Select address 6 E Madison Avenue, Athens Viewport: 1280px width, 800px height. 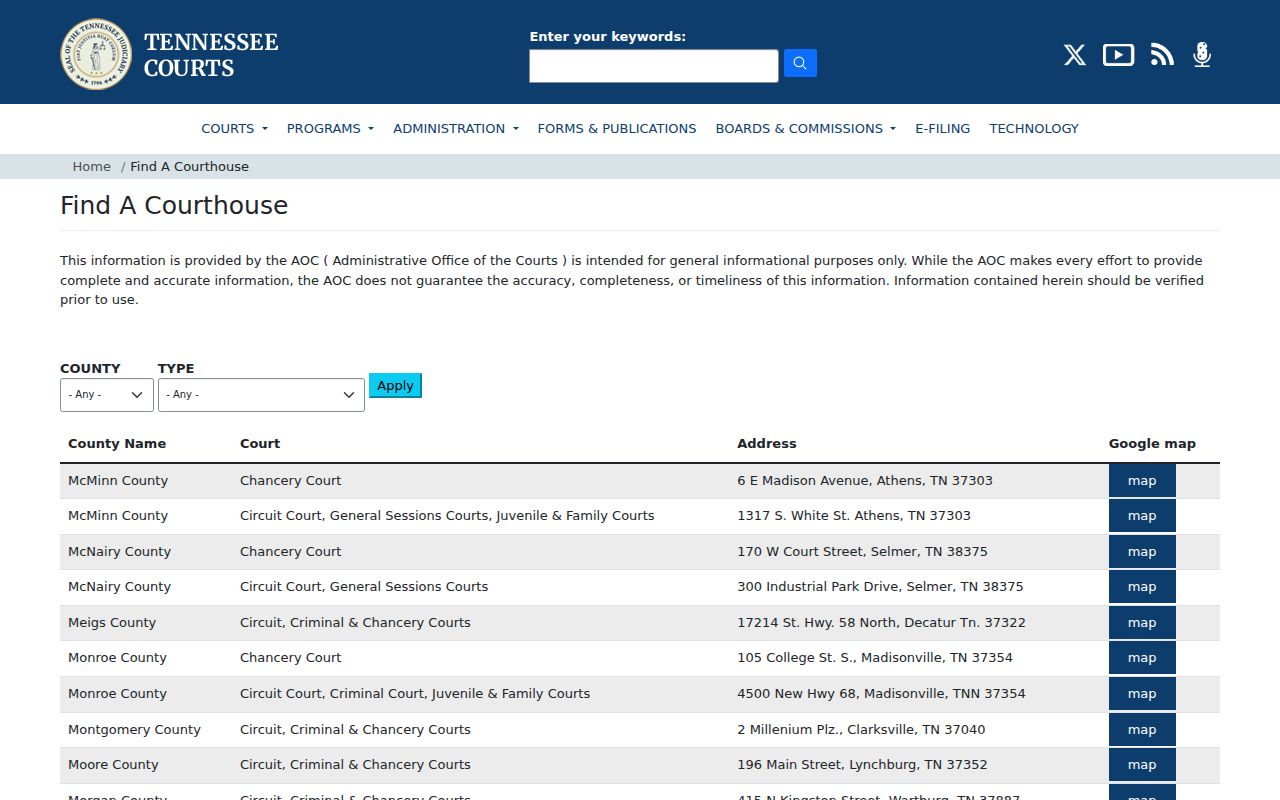coord(865,481)
